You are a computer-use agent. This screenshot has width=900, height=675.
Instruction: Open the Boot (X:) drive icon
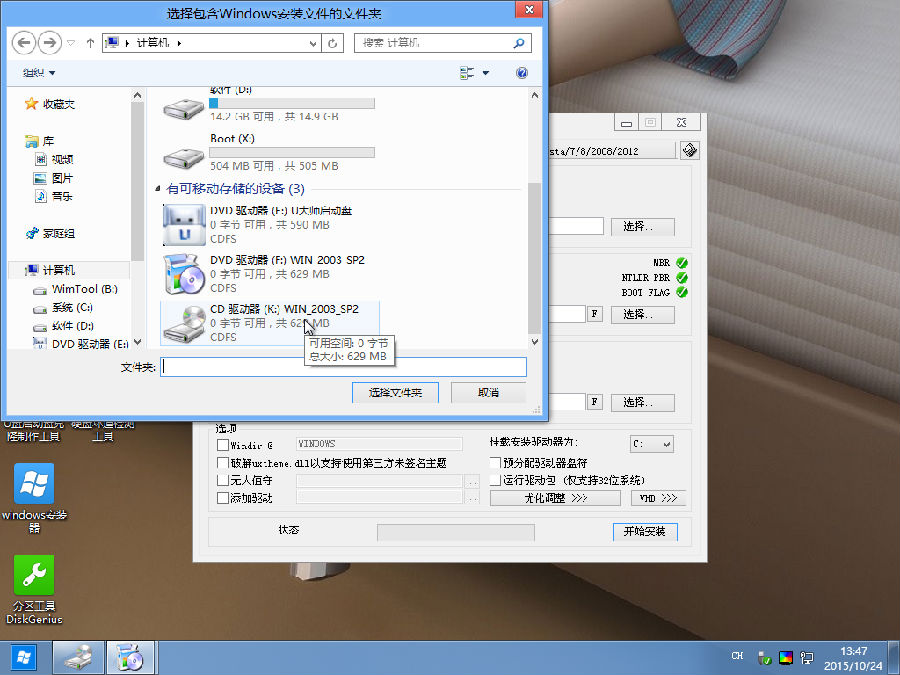[183, 157]
